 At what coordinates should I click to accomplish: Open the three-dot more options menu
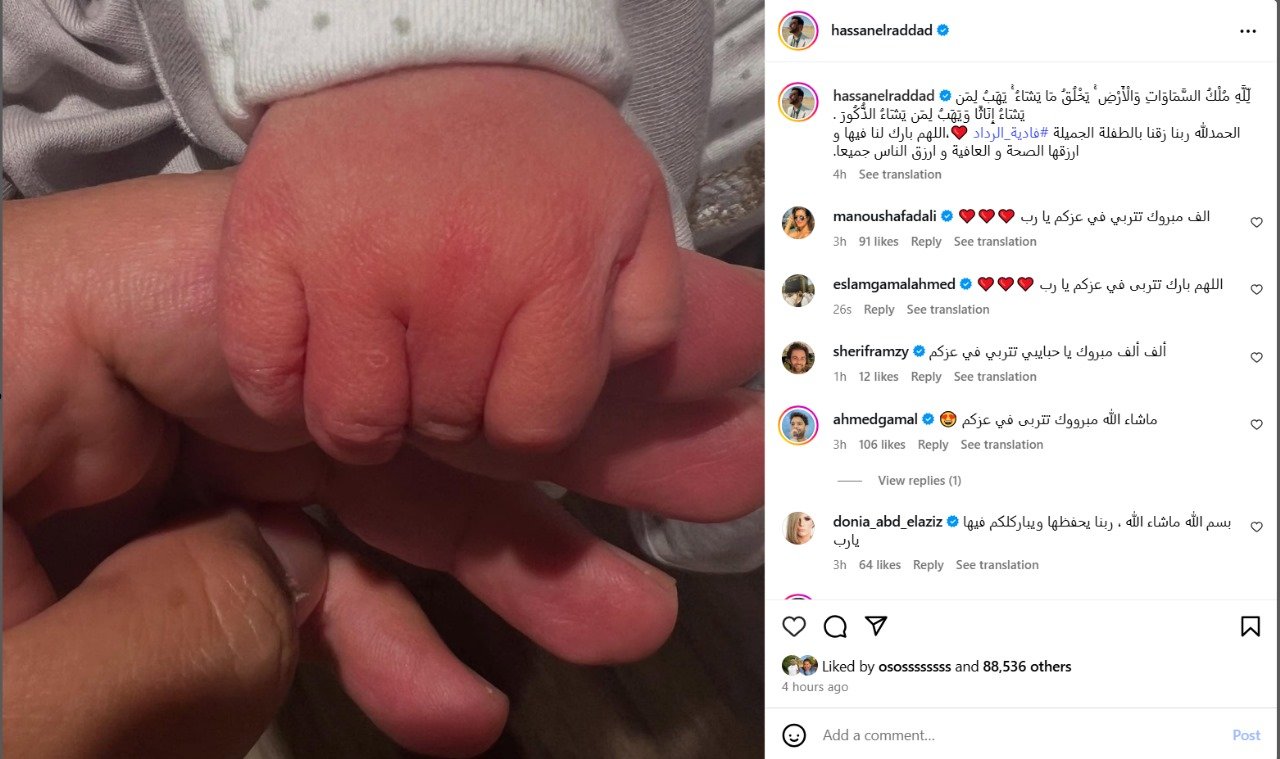click(1248, 31)
